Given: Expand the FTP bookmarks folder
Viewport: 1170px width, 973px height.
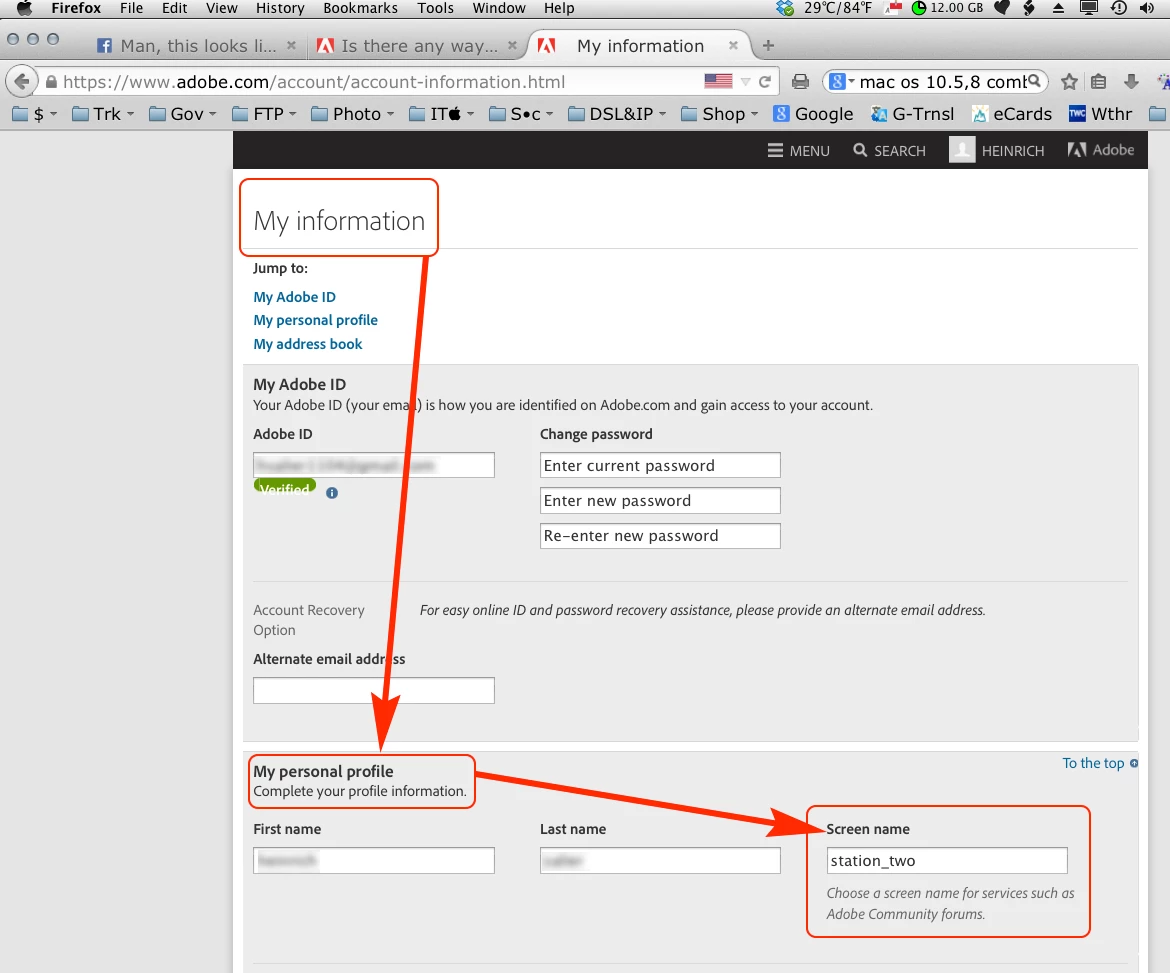Looking at the screenshot, I should [x=264, y=113].
